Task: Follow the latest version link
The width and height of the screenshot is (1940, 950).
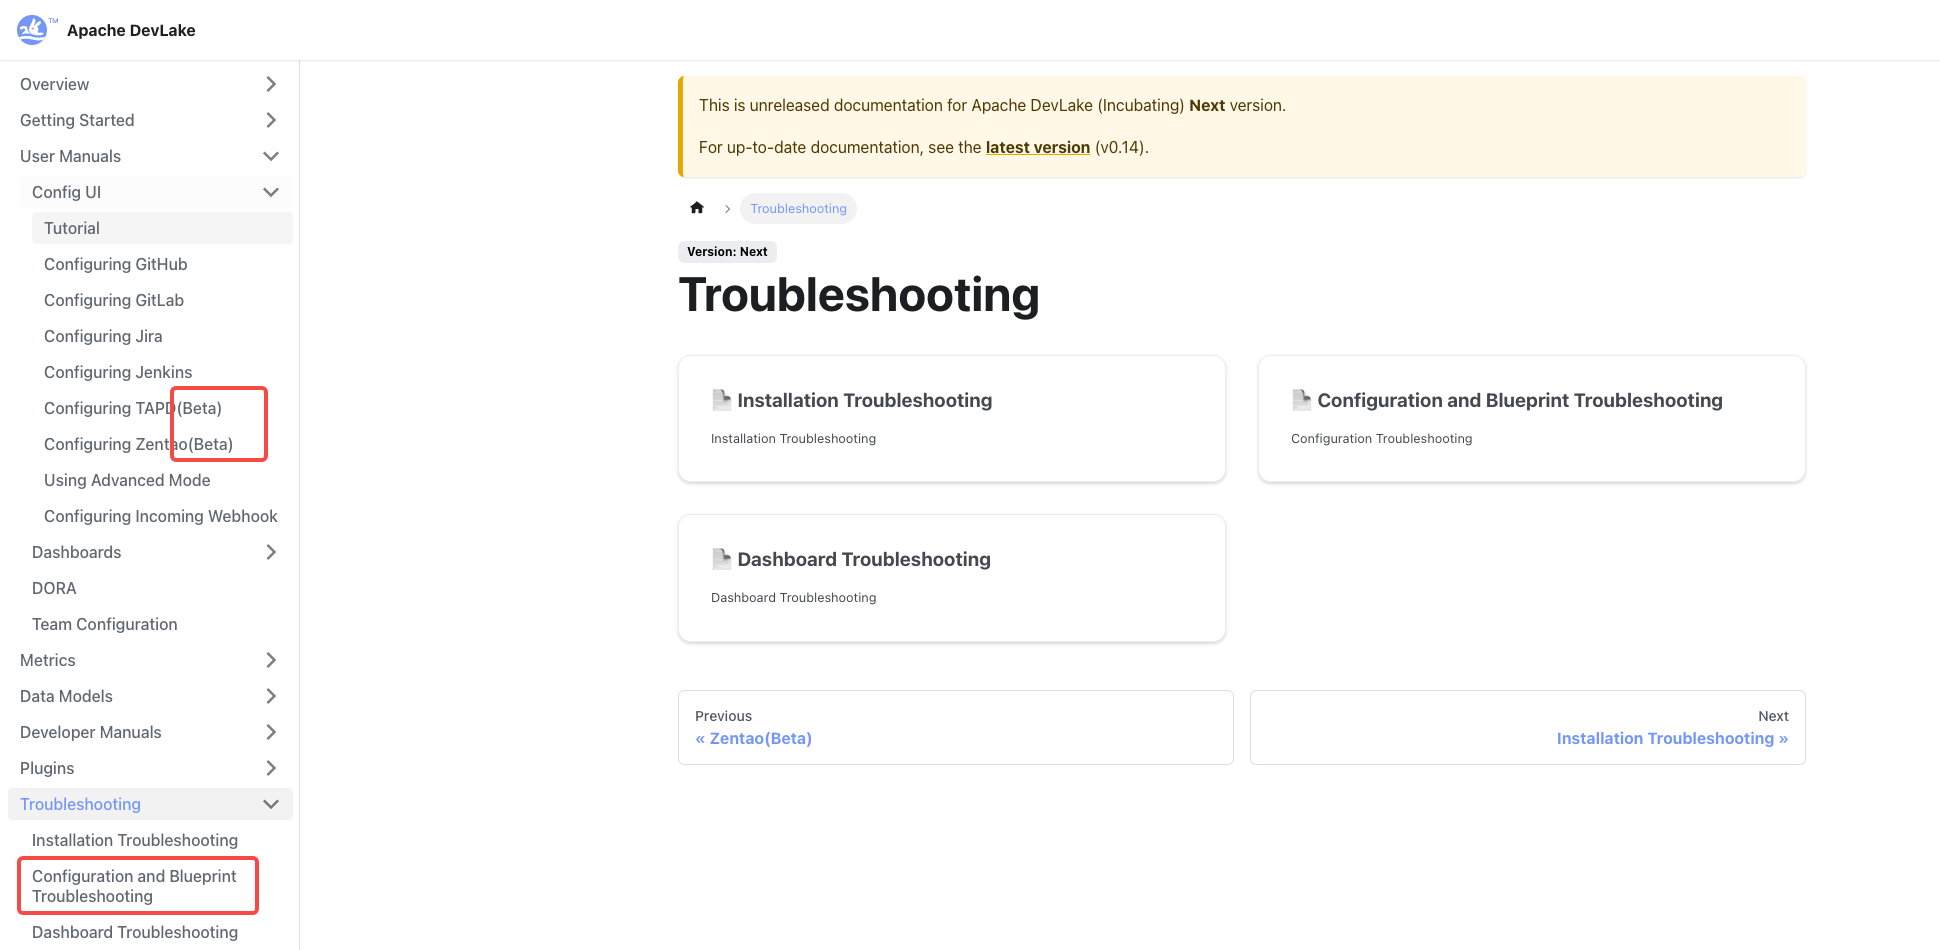Action: click(1038, 147)
